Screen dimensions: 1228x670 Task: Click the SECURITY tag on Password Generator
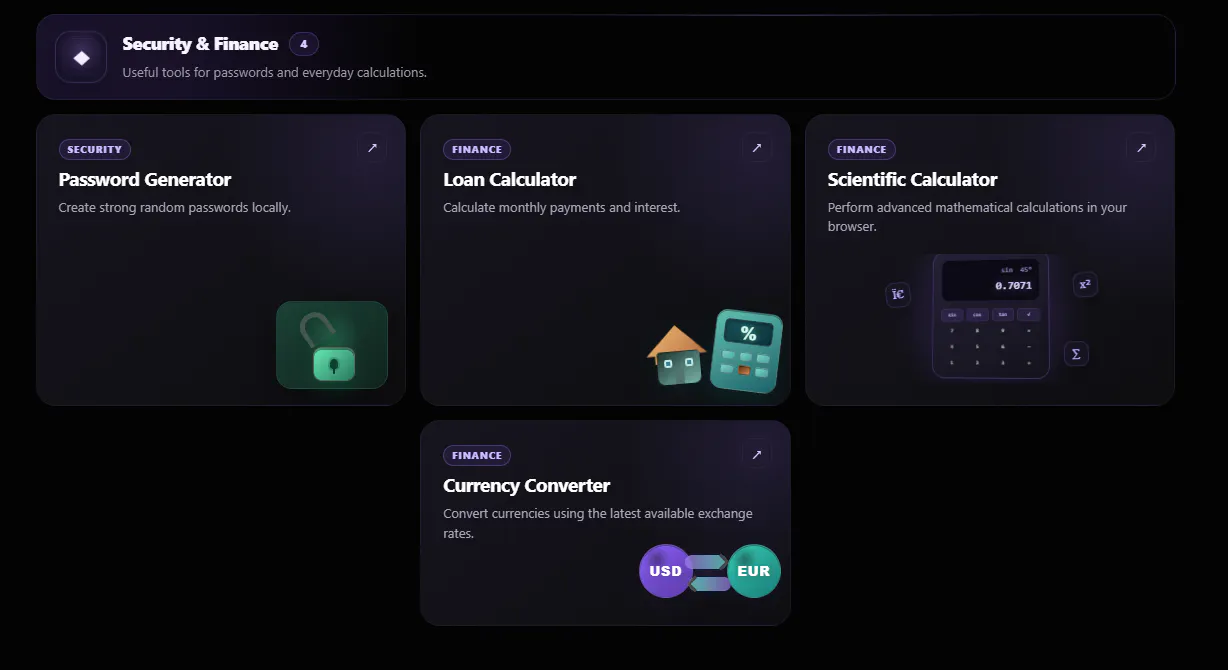click(x=95, y=149)
